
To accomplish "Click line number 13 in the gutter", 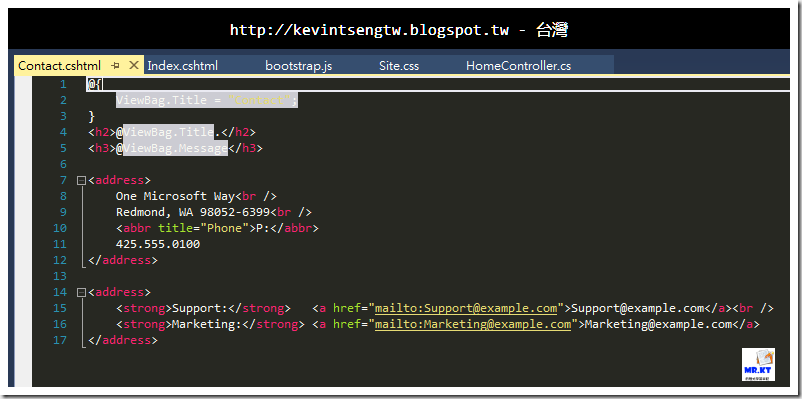I will [x=60, y=276].
